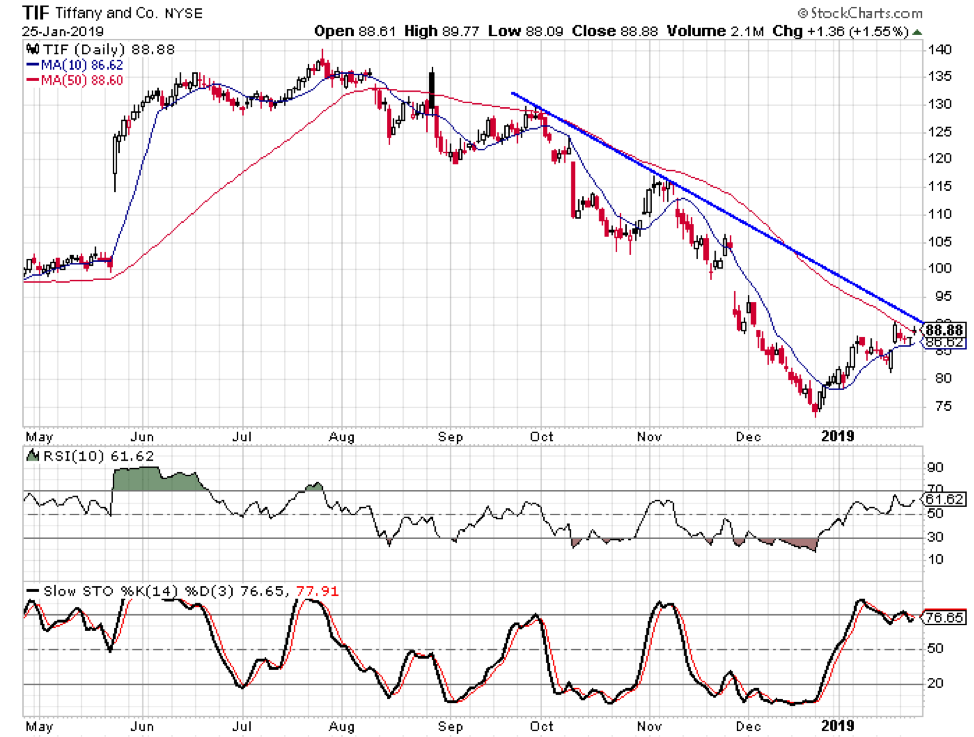Click the RSI 90 axis label
The height and width of the screenshot is (737, 974).
[935, 467]
